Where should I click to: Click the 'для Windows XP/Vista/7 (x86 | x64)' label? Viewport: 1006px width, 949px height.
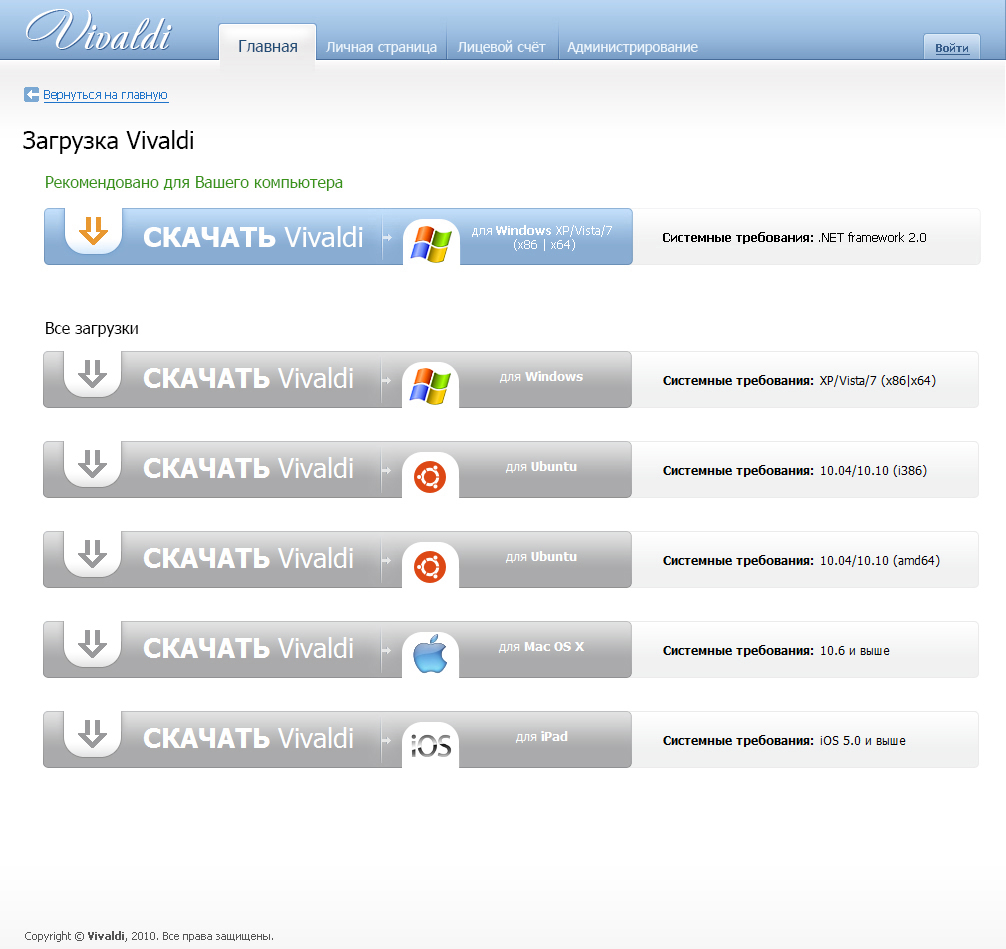point(542,237)
